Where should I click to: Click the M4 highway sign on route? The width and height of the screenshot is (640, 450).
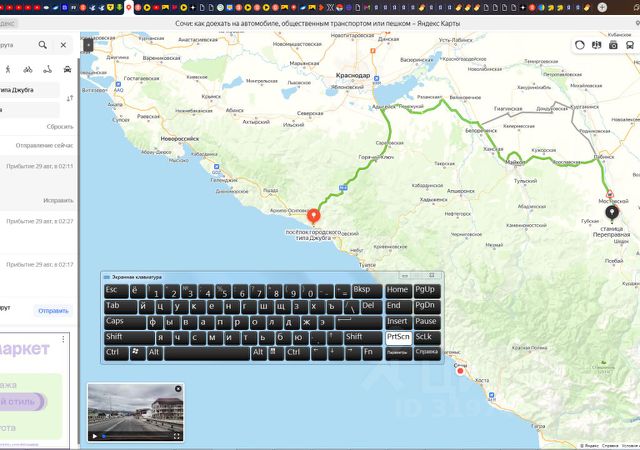[x=343, y=188]
